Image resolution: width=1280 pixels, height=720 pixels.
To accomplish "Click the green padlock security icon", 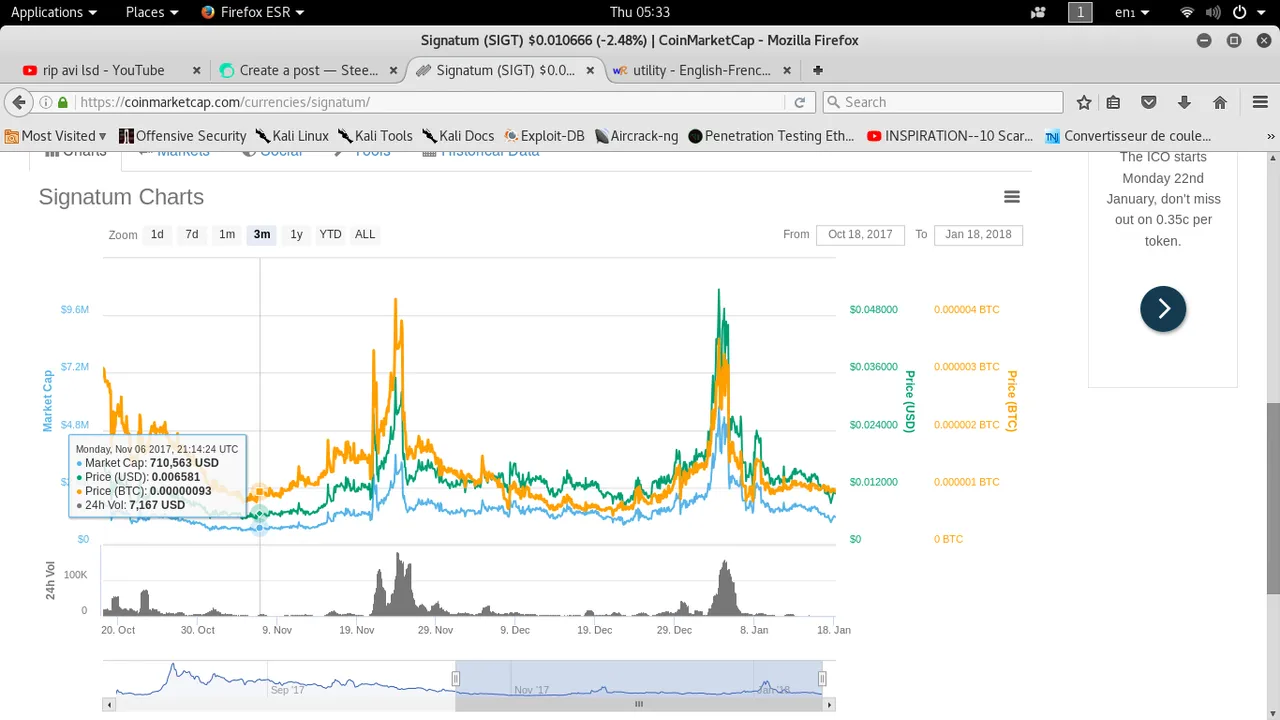I will pyautogui.click(x=63, y=102).
